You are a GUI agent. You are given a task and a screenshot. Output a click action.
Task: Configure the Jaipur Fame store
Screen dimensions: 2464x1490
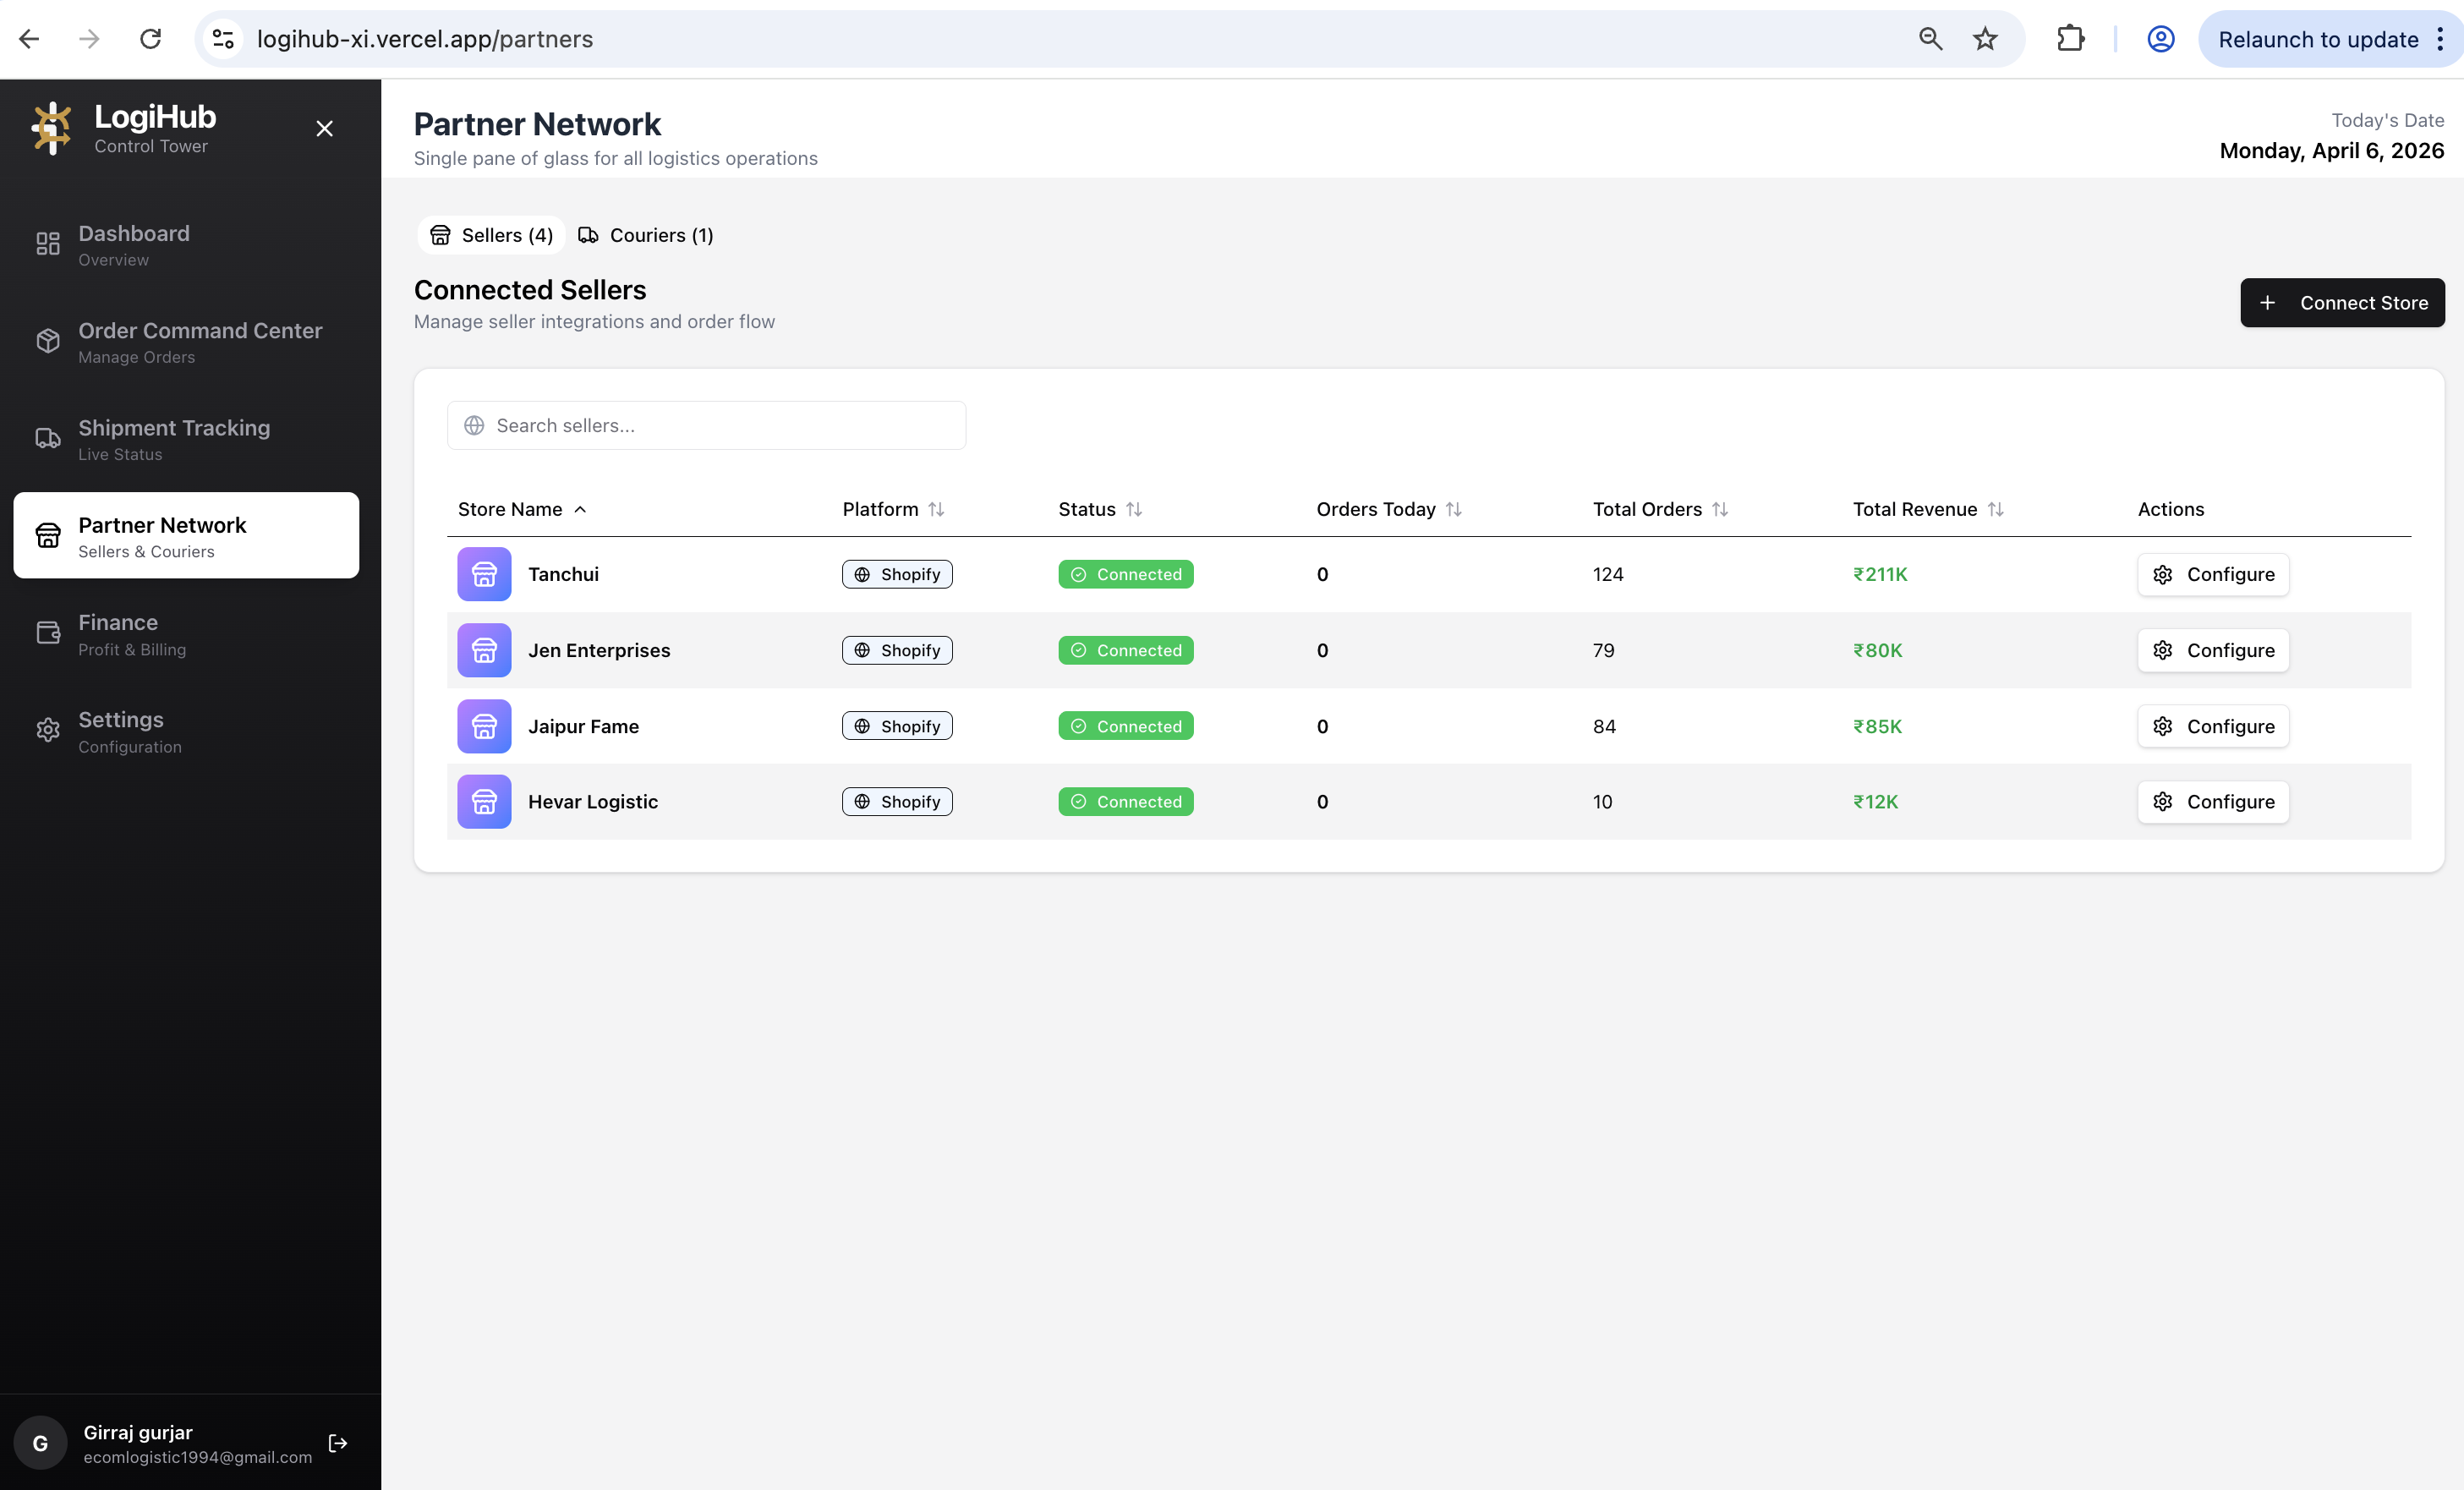coord(2213,726)
